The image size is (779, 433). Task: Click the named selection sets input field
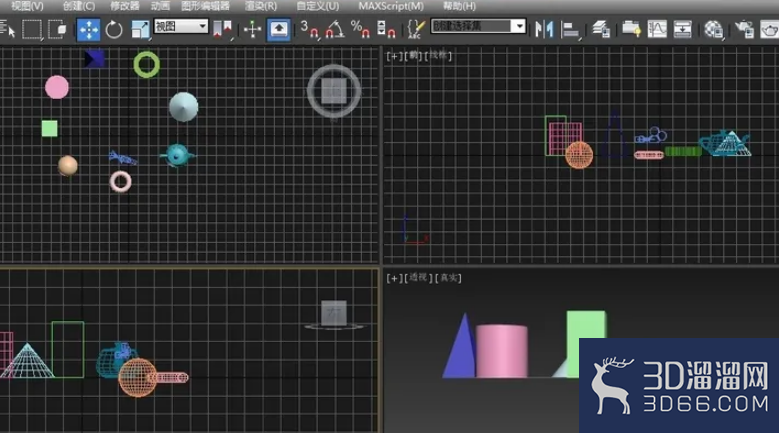(471, 26)
